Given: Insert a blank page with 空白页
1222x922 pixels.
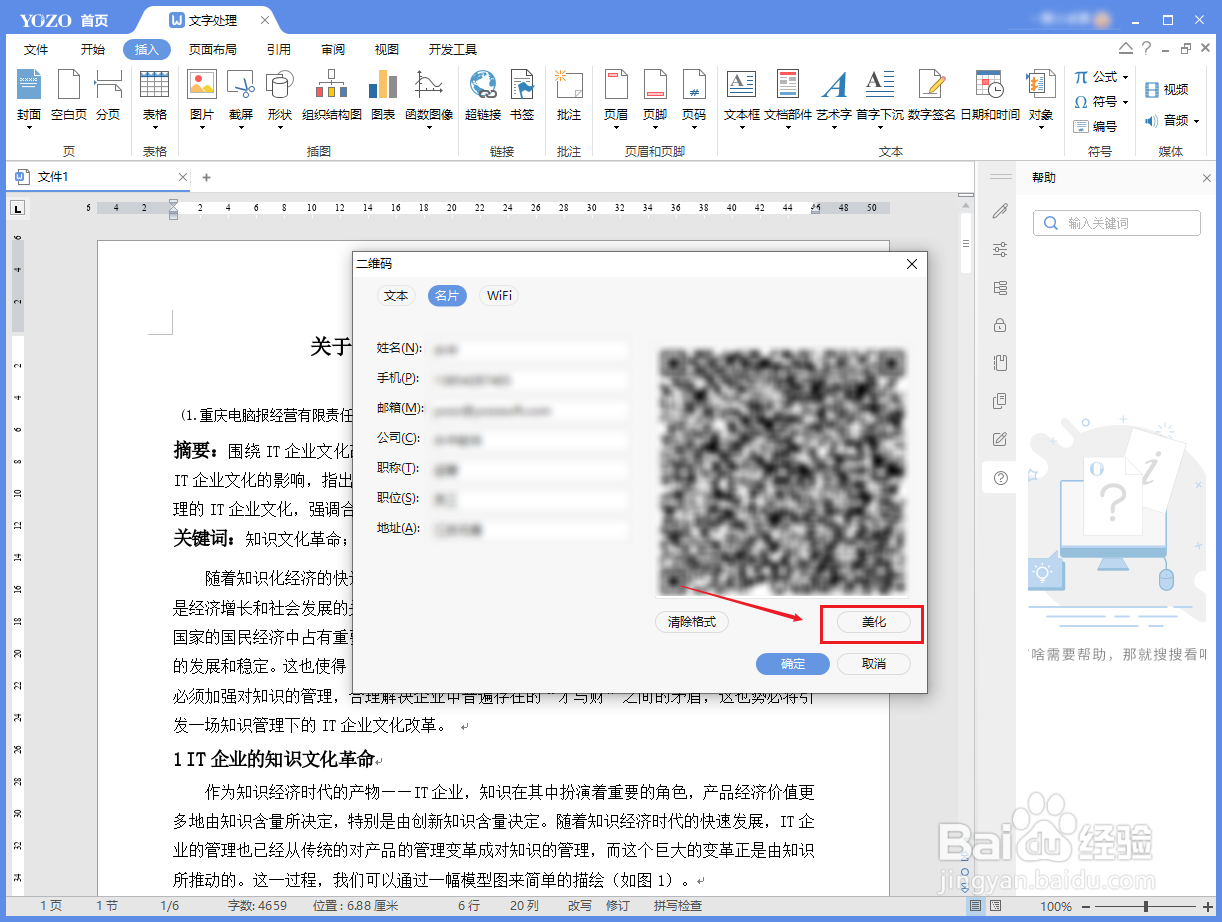Looking at the screenshot, I should tap(68, 97).
